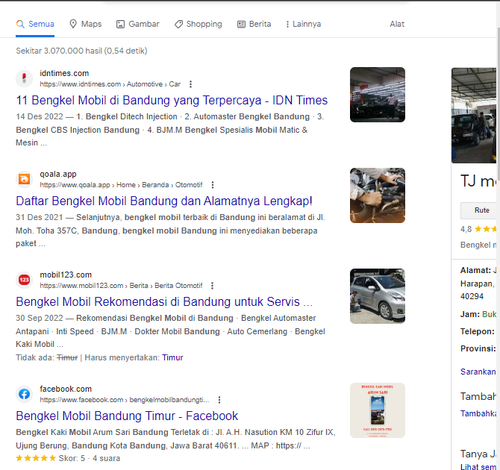
Task: Open the Alat tools button
Action: [x=397, y=24]
